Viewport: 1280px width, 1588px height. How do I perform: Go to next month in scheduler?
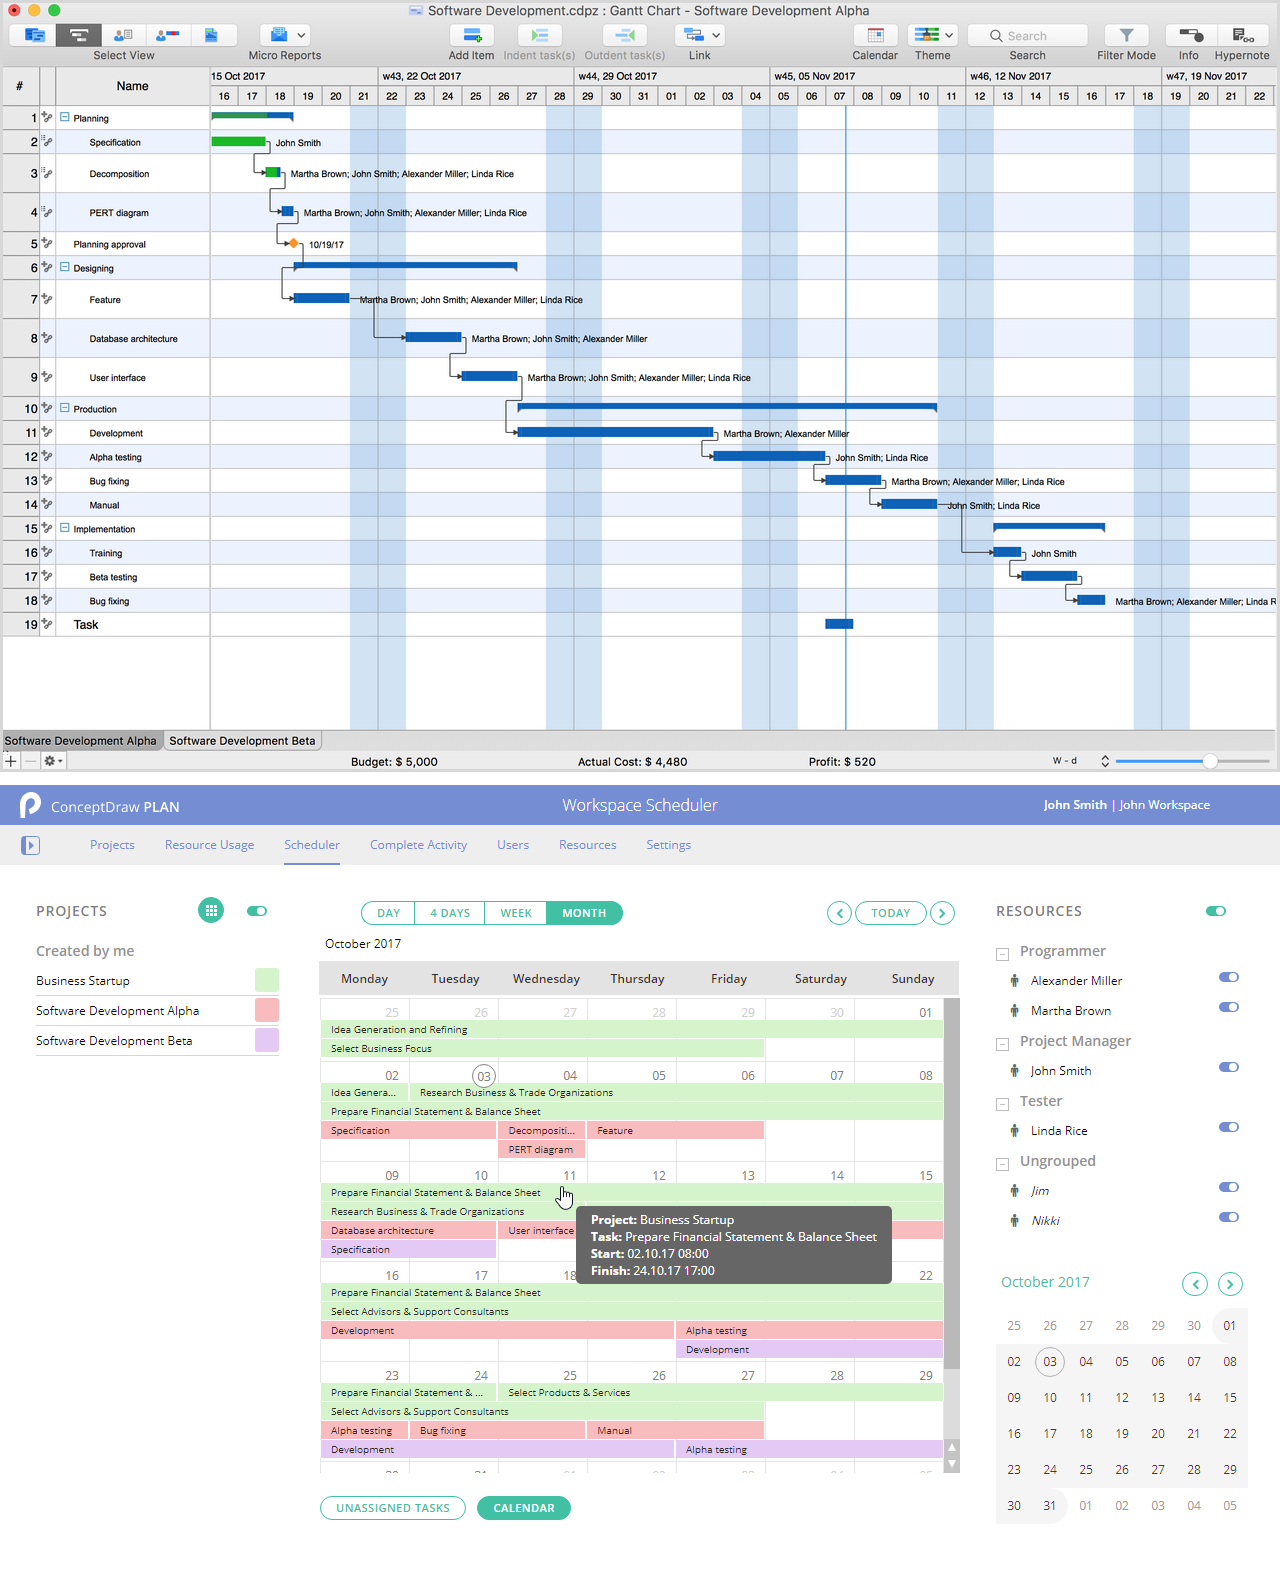(x=942, y=913)
